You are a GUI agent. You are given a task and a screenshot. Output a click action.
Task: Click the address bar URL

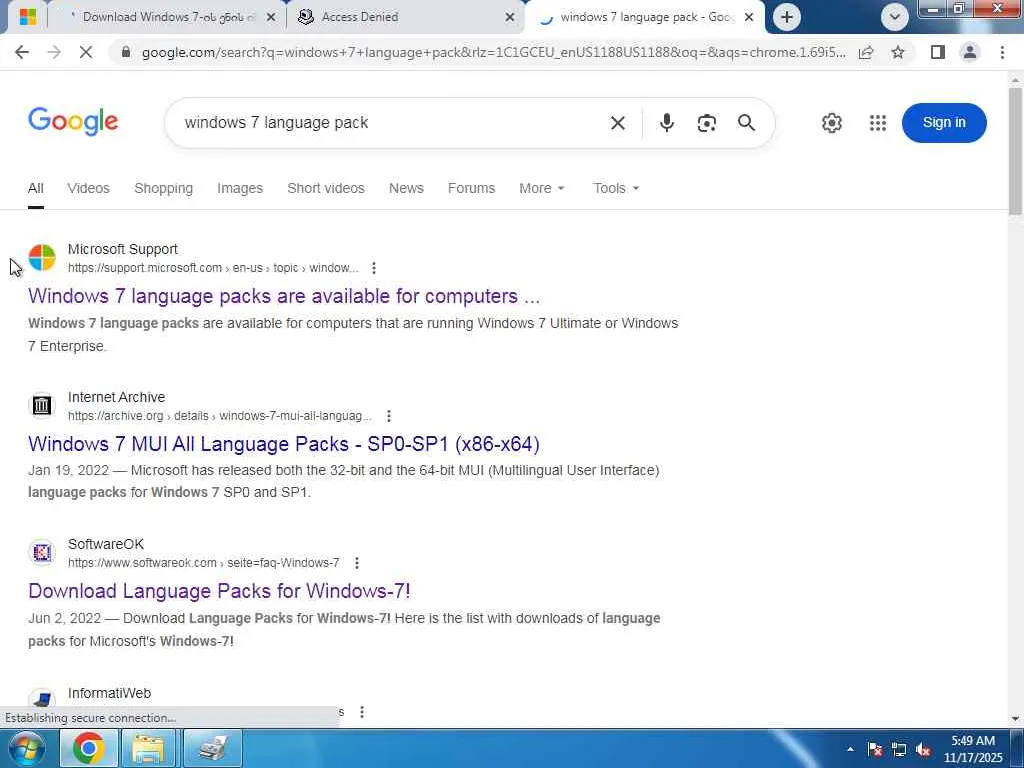494,52
